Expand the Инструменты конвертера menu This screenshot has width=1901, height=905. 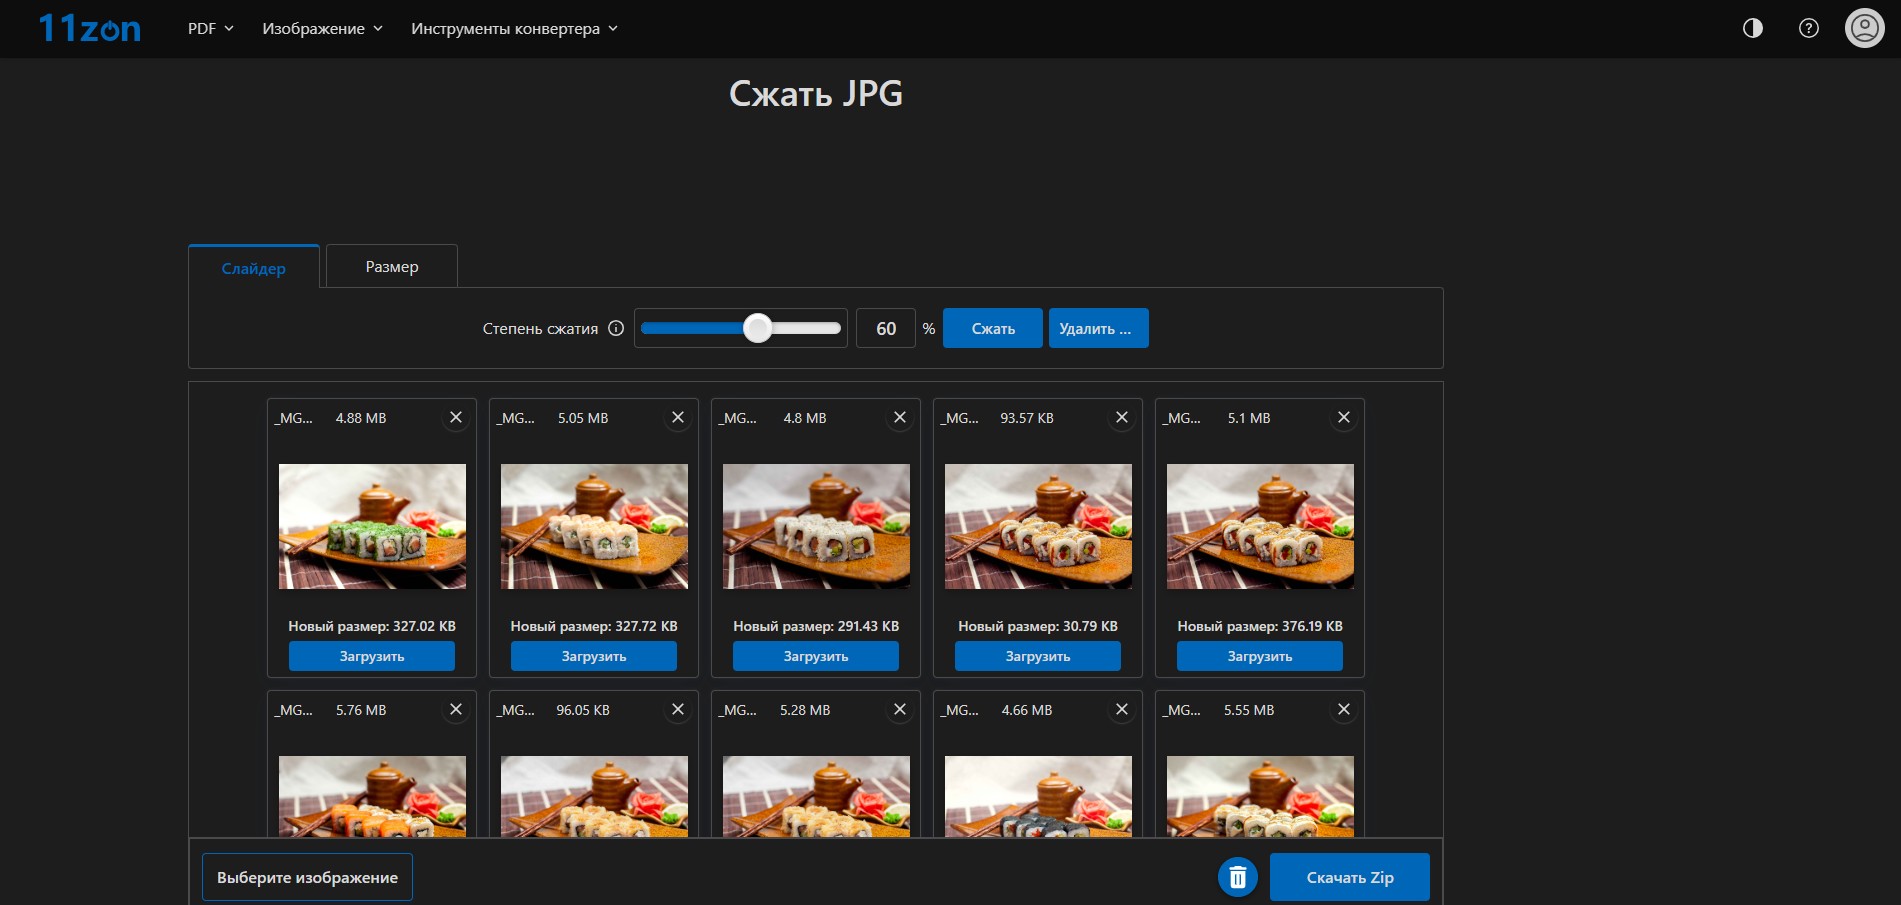[514, 28]
